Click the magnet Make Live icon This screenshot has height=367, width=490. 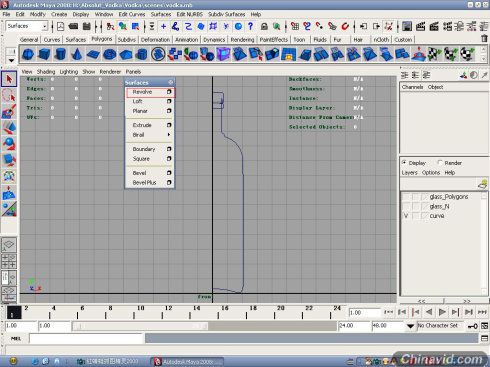pos(345,26)
